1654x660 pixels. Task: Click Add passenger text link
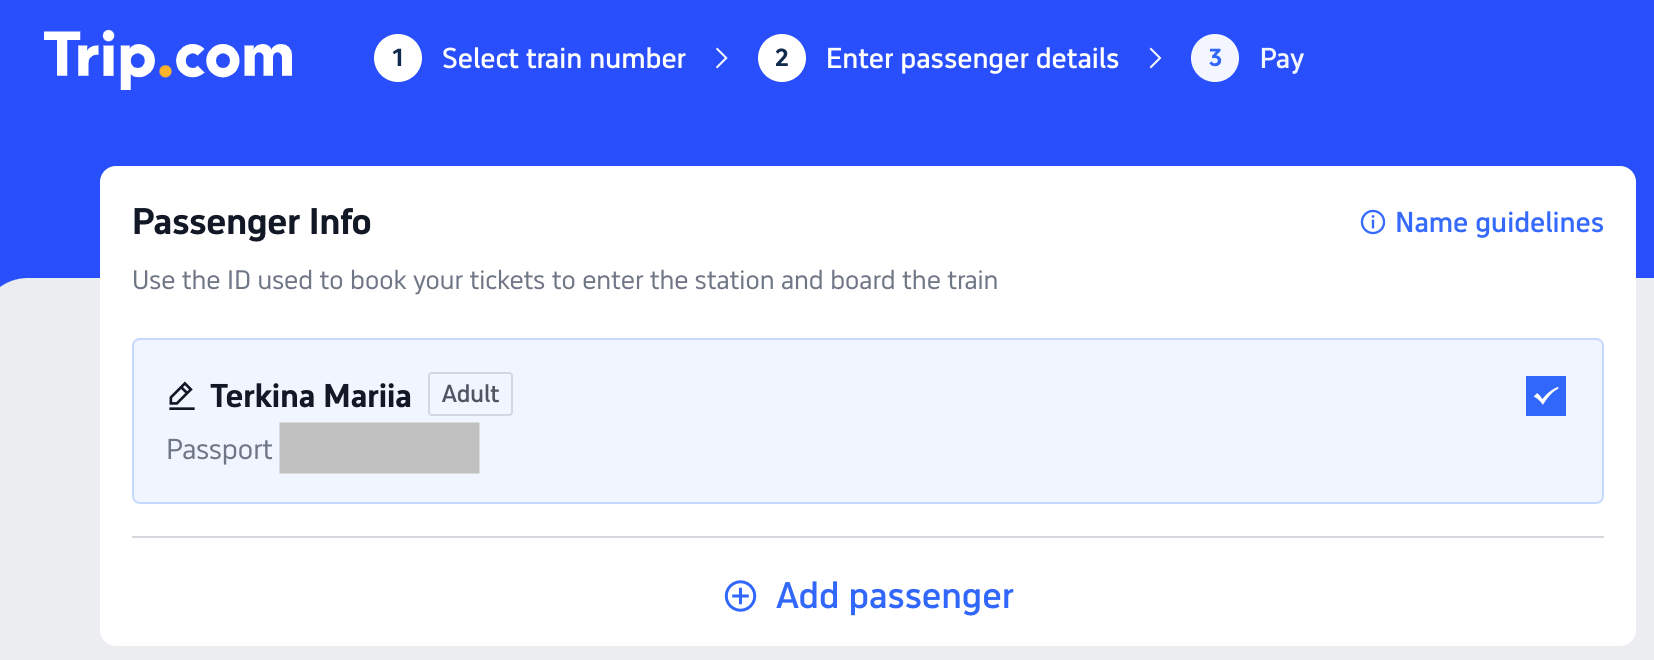895,596
